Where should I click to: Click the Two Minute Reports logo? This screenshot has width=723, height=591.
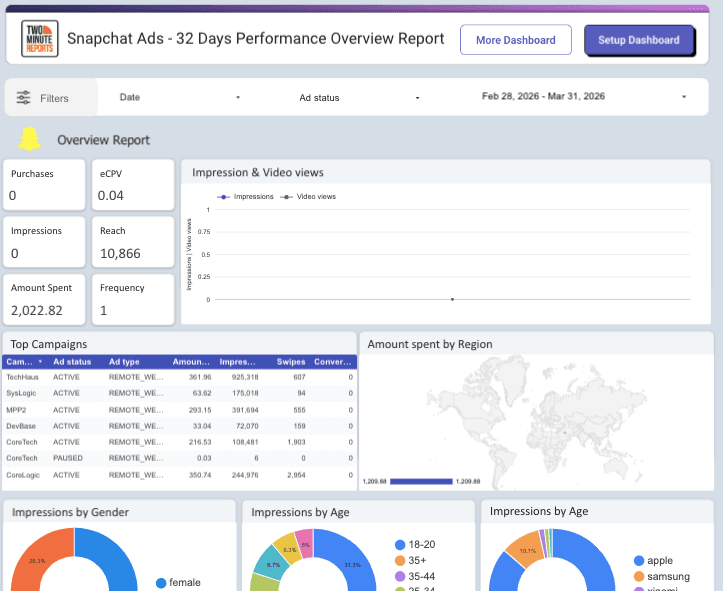click(x=40, y=39)
